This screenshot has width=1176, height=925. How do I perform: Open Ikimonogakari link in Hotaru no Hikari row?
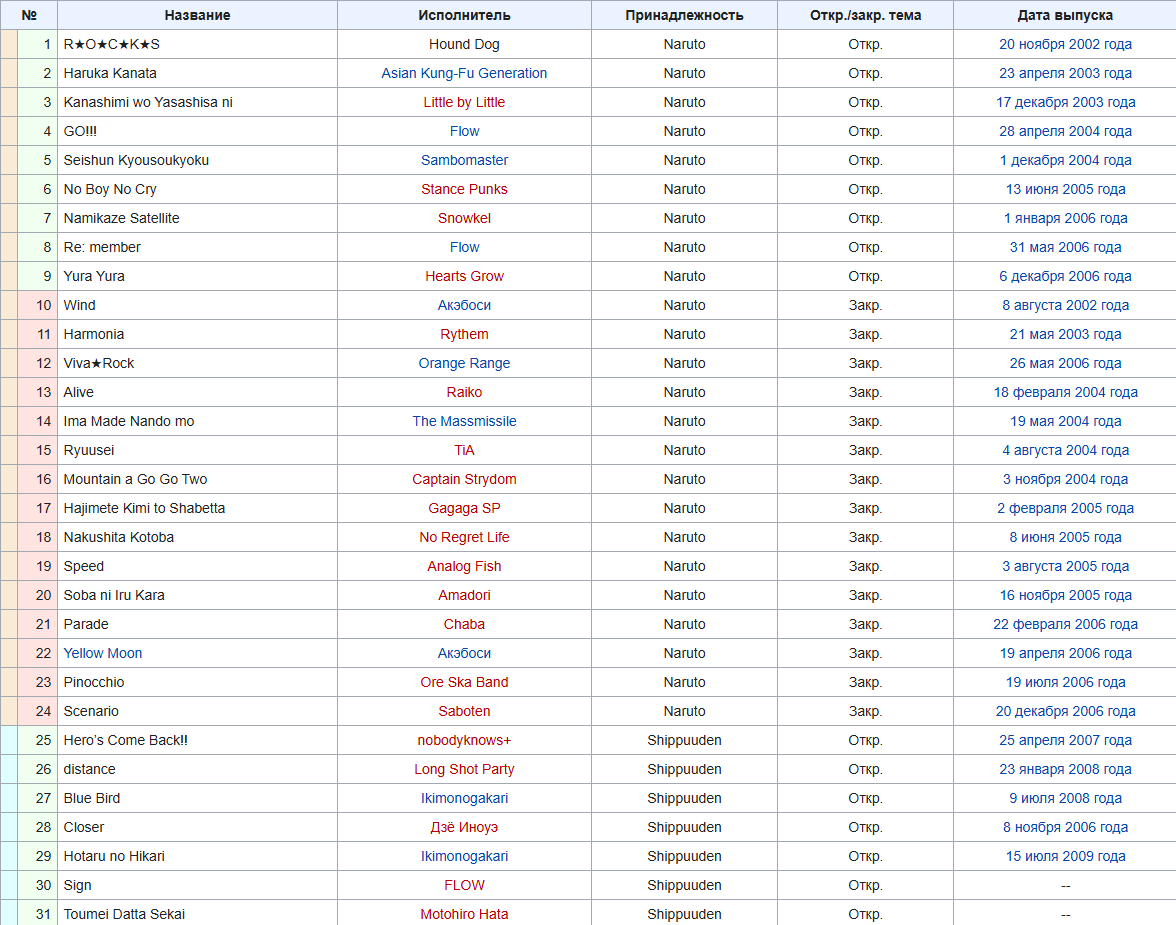tap(464, 857)
